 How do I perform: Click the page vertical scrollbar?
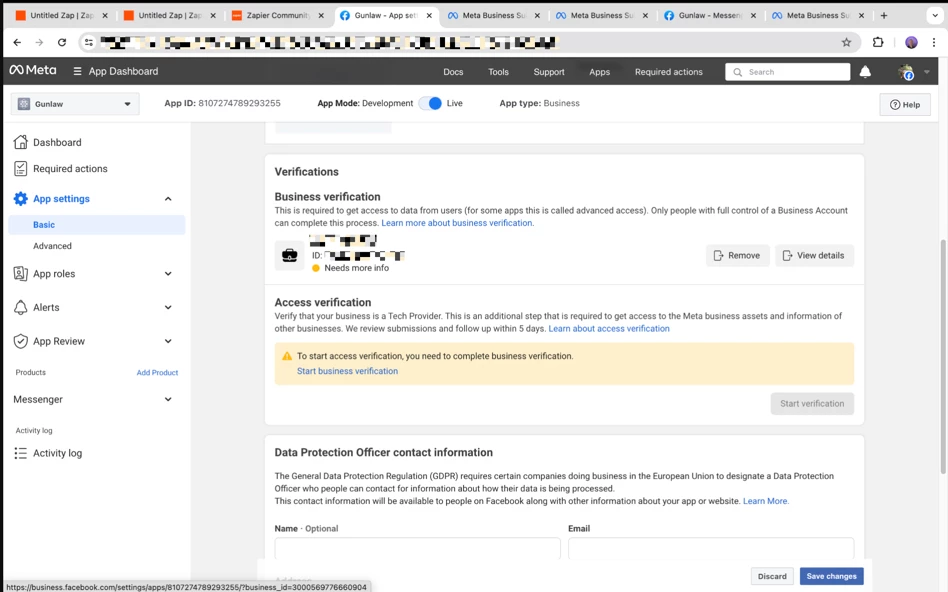coord(943,357)
